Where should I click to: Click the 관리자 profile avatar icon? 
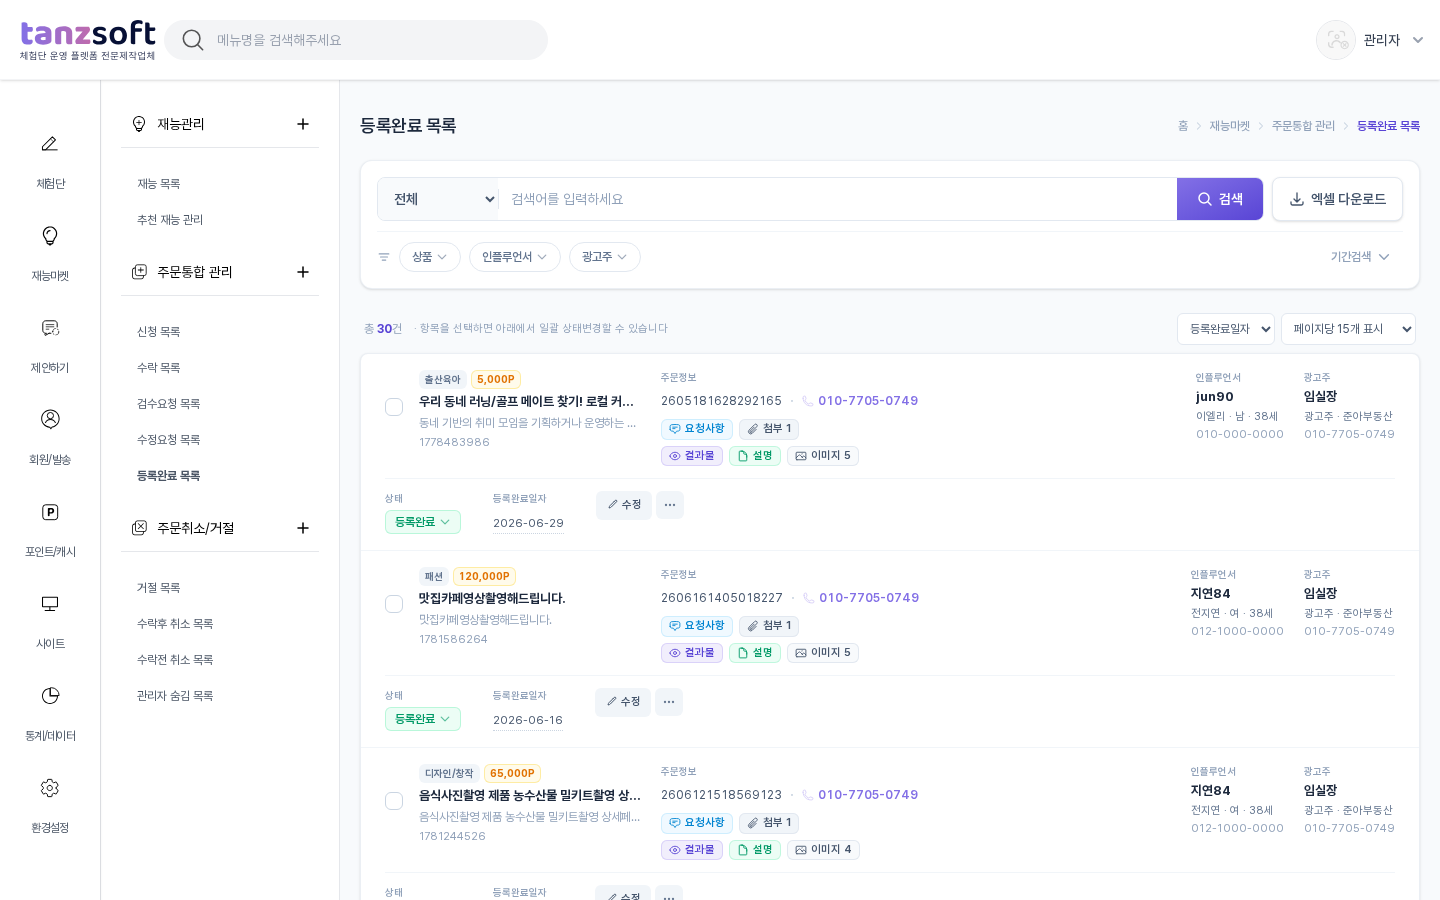tap(1336, 40)
